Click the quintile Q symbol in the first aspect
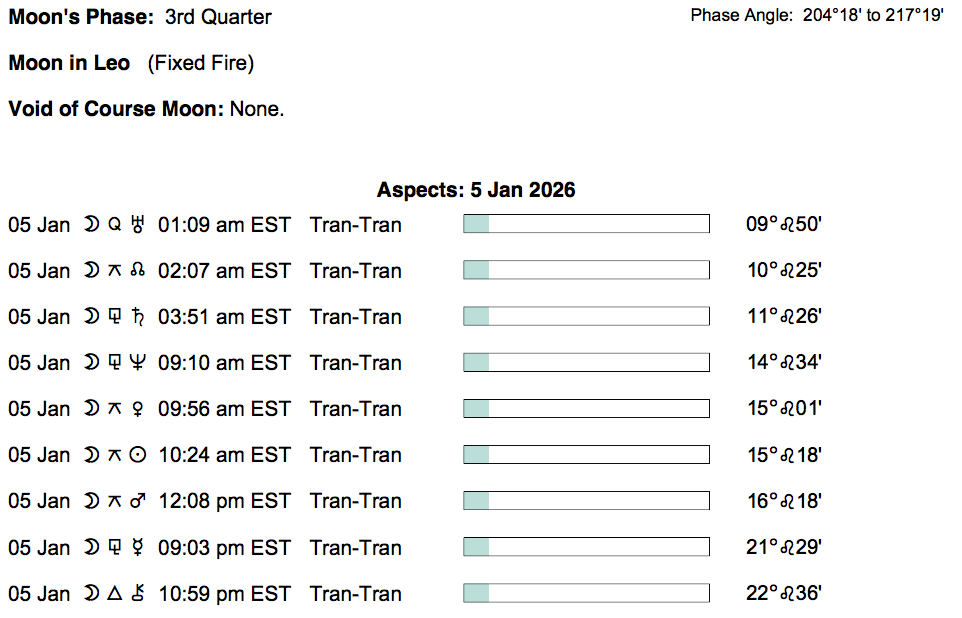This screenshot has width=962, height=618. pyautogui.click(x=114, y=225)
